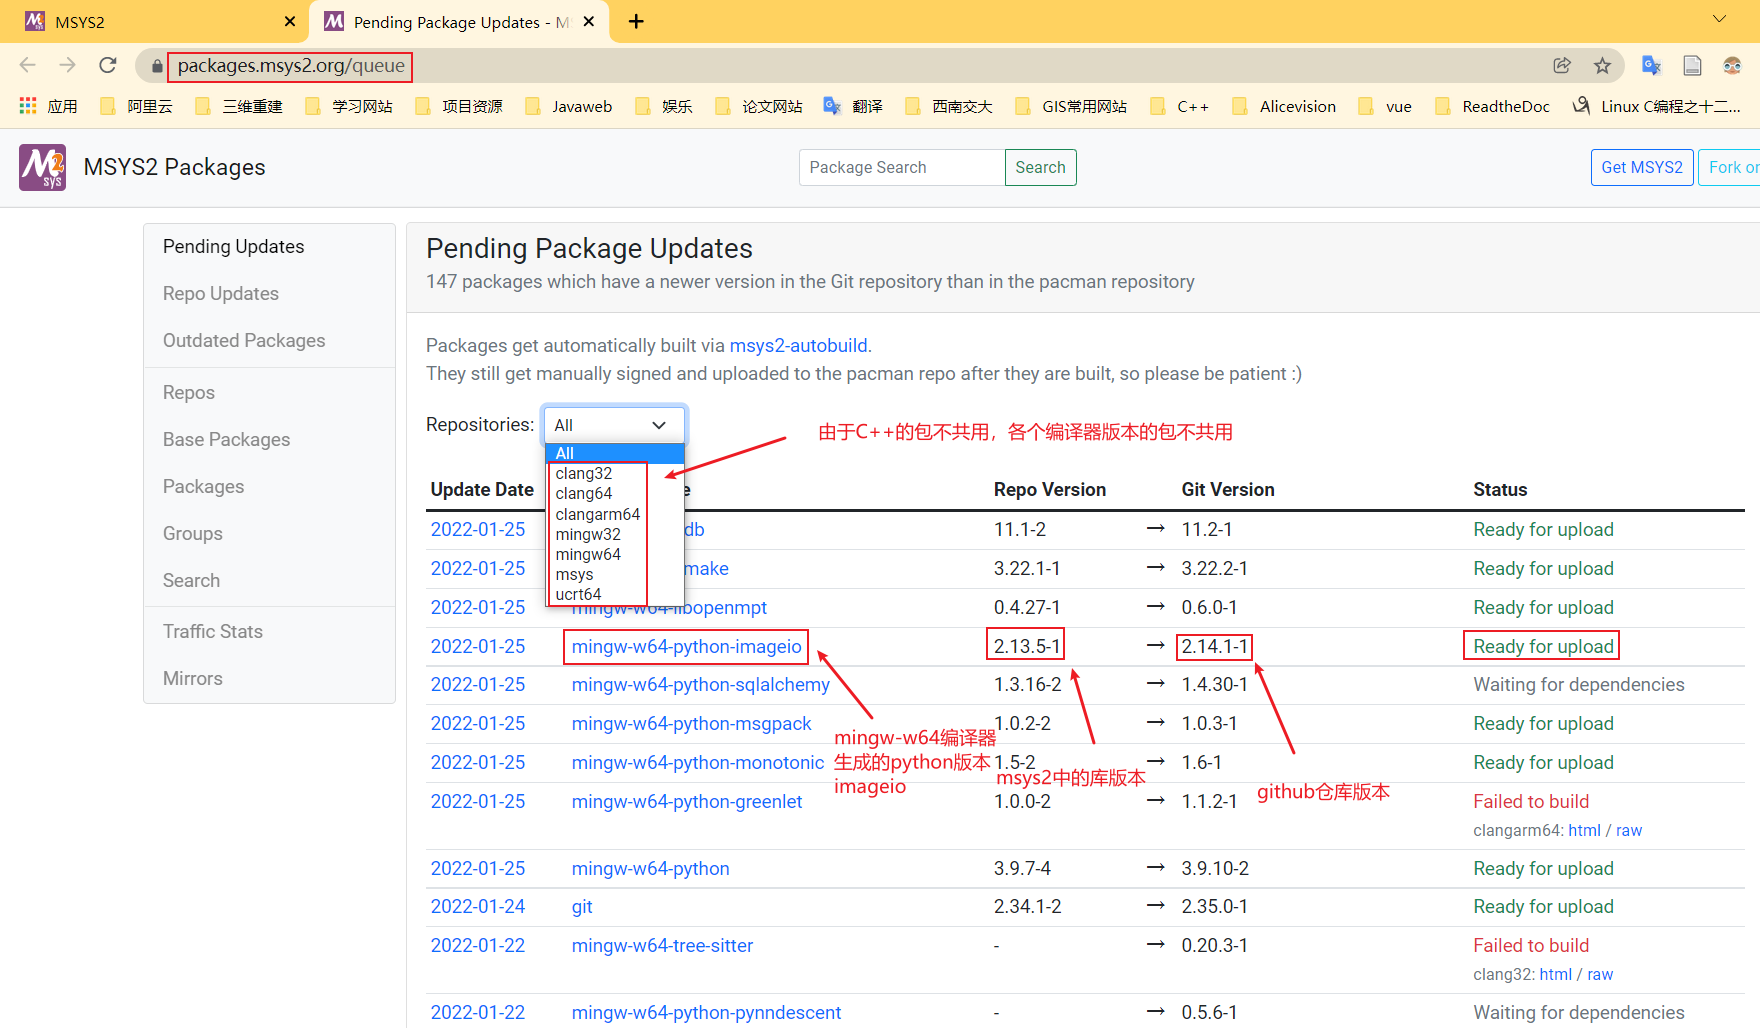Open the 项目资源 bookmark folder

pyautogui.click(x=459, y=106)
